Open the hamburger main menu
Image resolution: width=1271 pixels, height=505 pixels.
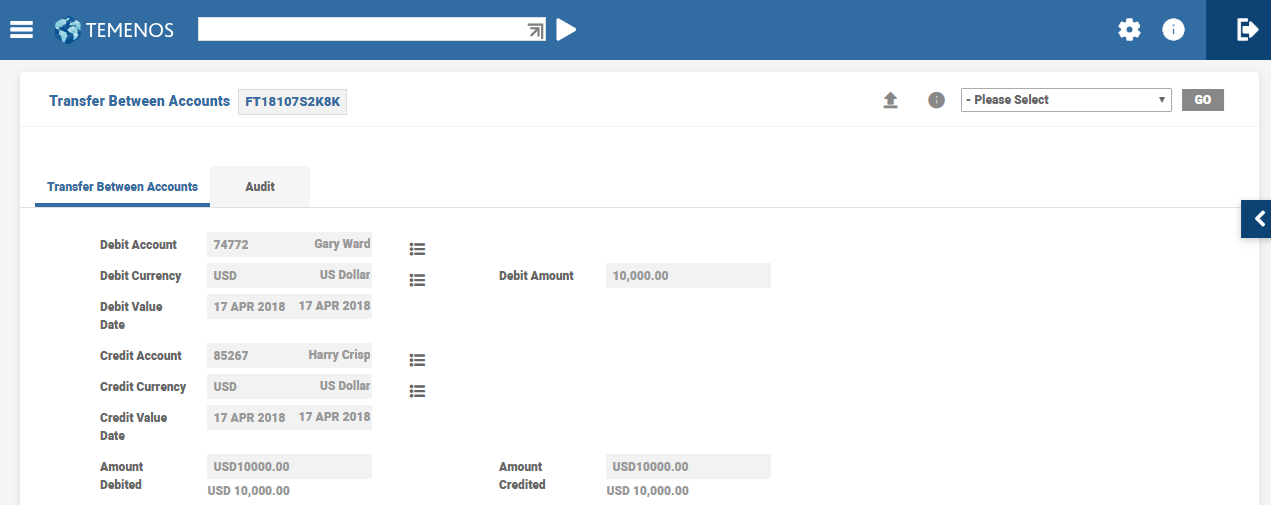click(x=21, y=30)
